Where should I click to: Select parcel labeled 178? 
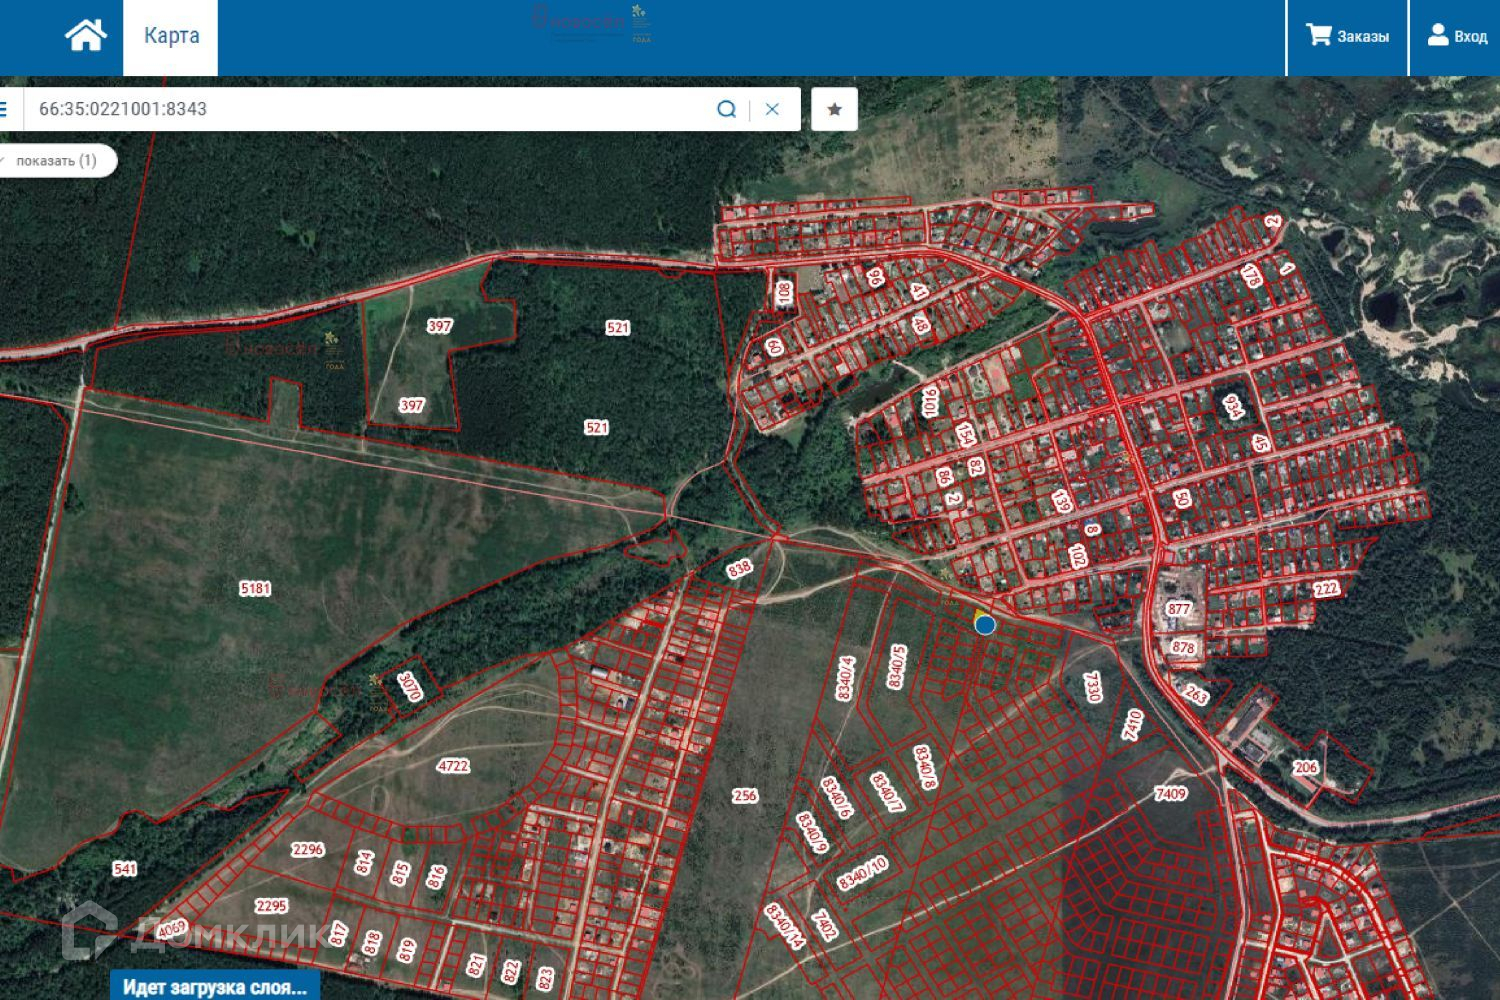pos(1251,276)
